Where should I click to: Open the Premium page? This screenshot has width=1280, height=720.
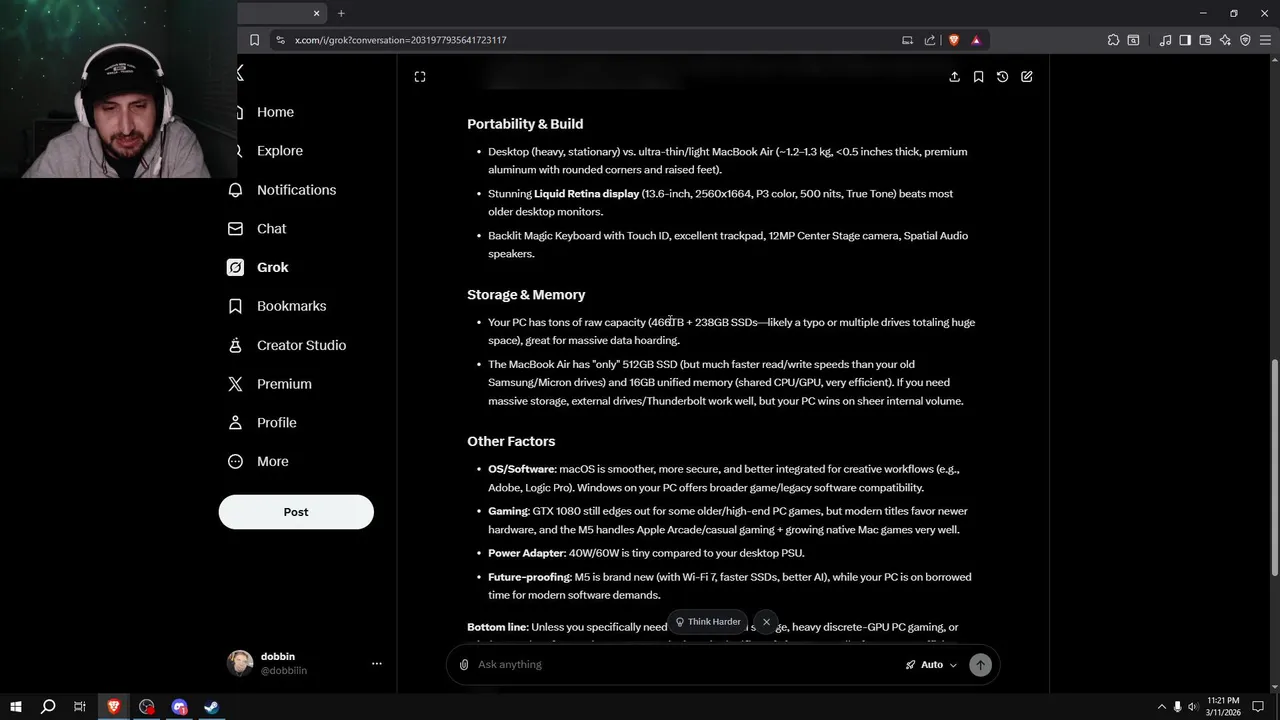click(284, 384)
